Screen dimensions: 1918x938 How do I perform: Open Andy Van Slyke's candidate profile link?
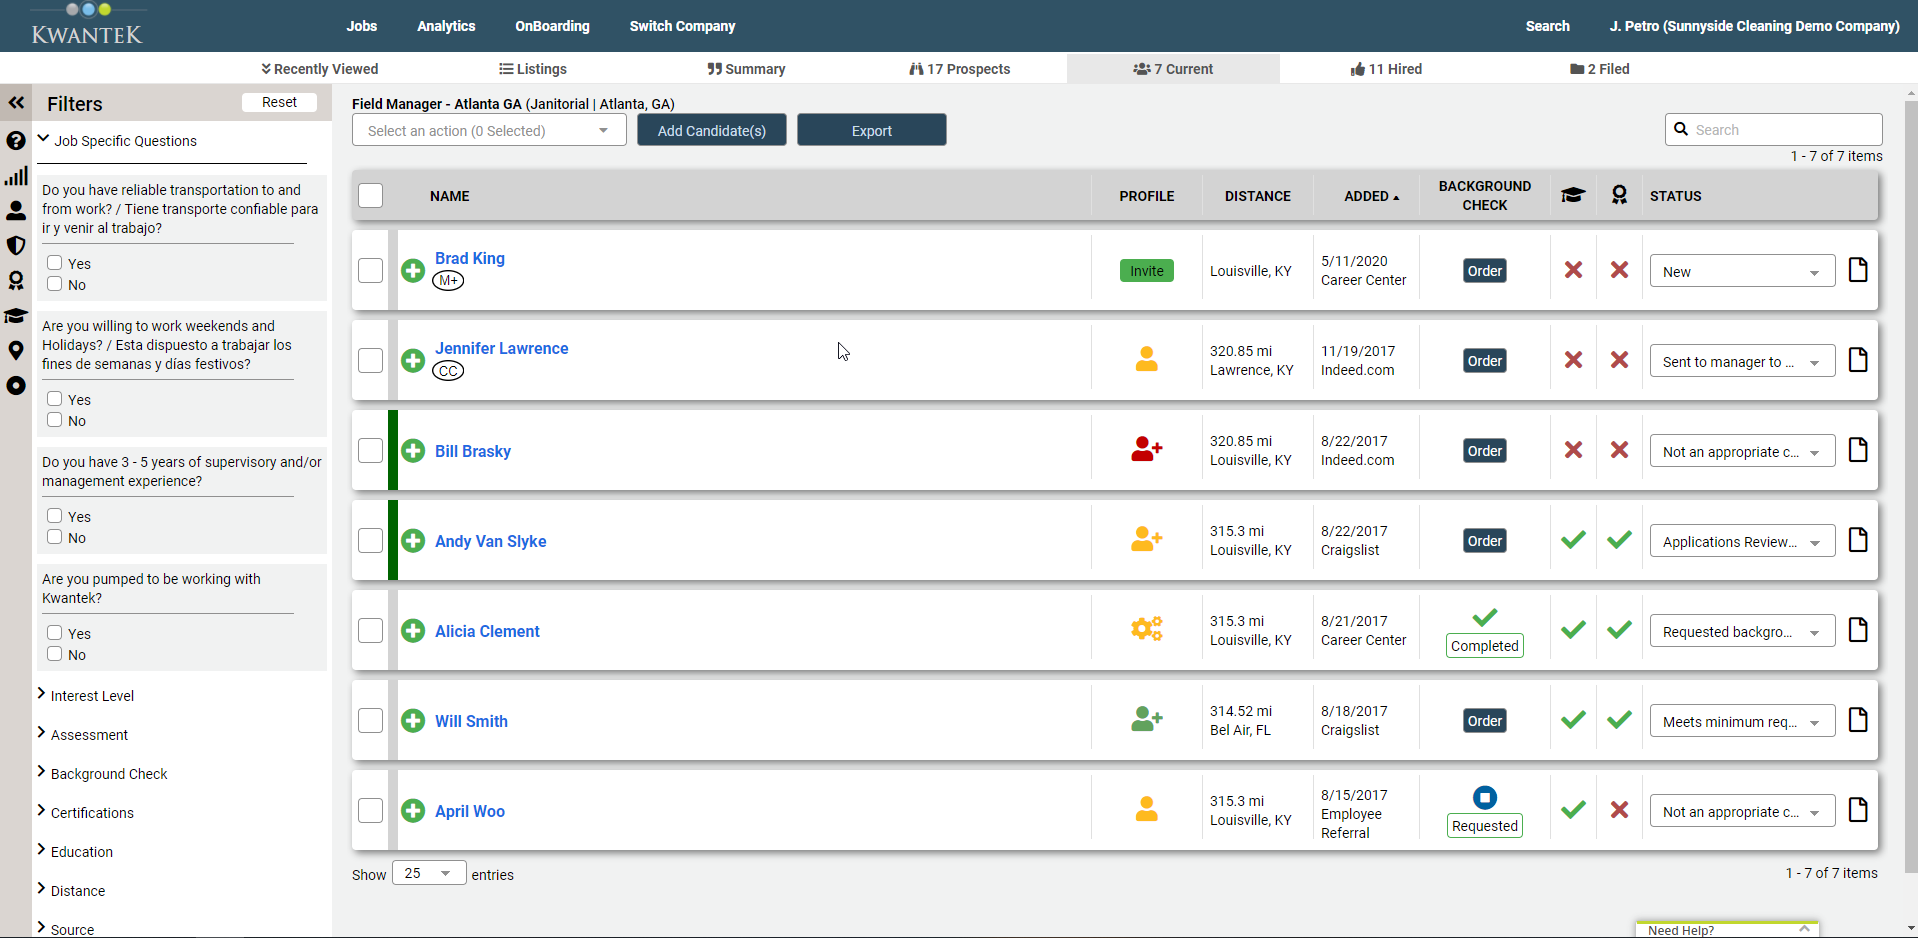490,541
